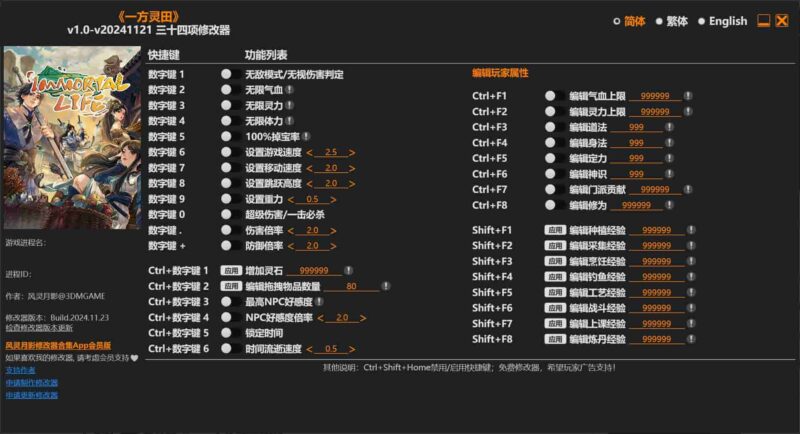Click the info icon beside 增加灵石 value

click(x=348, y=270)
